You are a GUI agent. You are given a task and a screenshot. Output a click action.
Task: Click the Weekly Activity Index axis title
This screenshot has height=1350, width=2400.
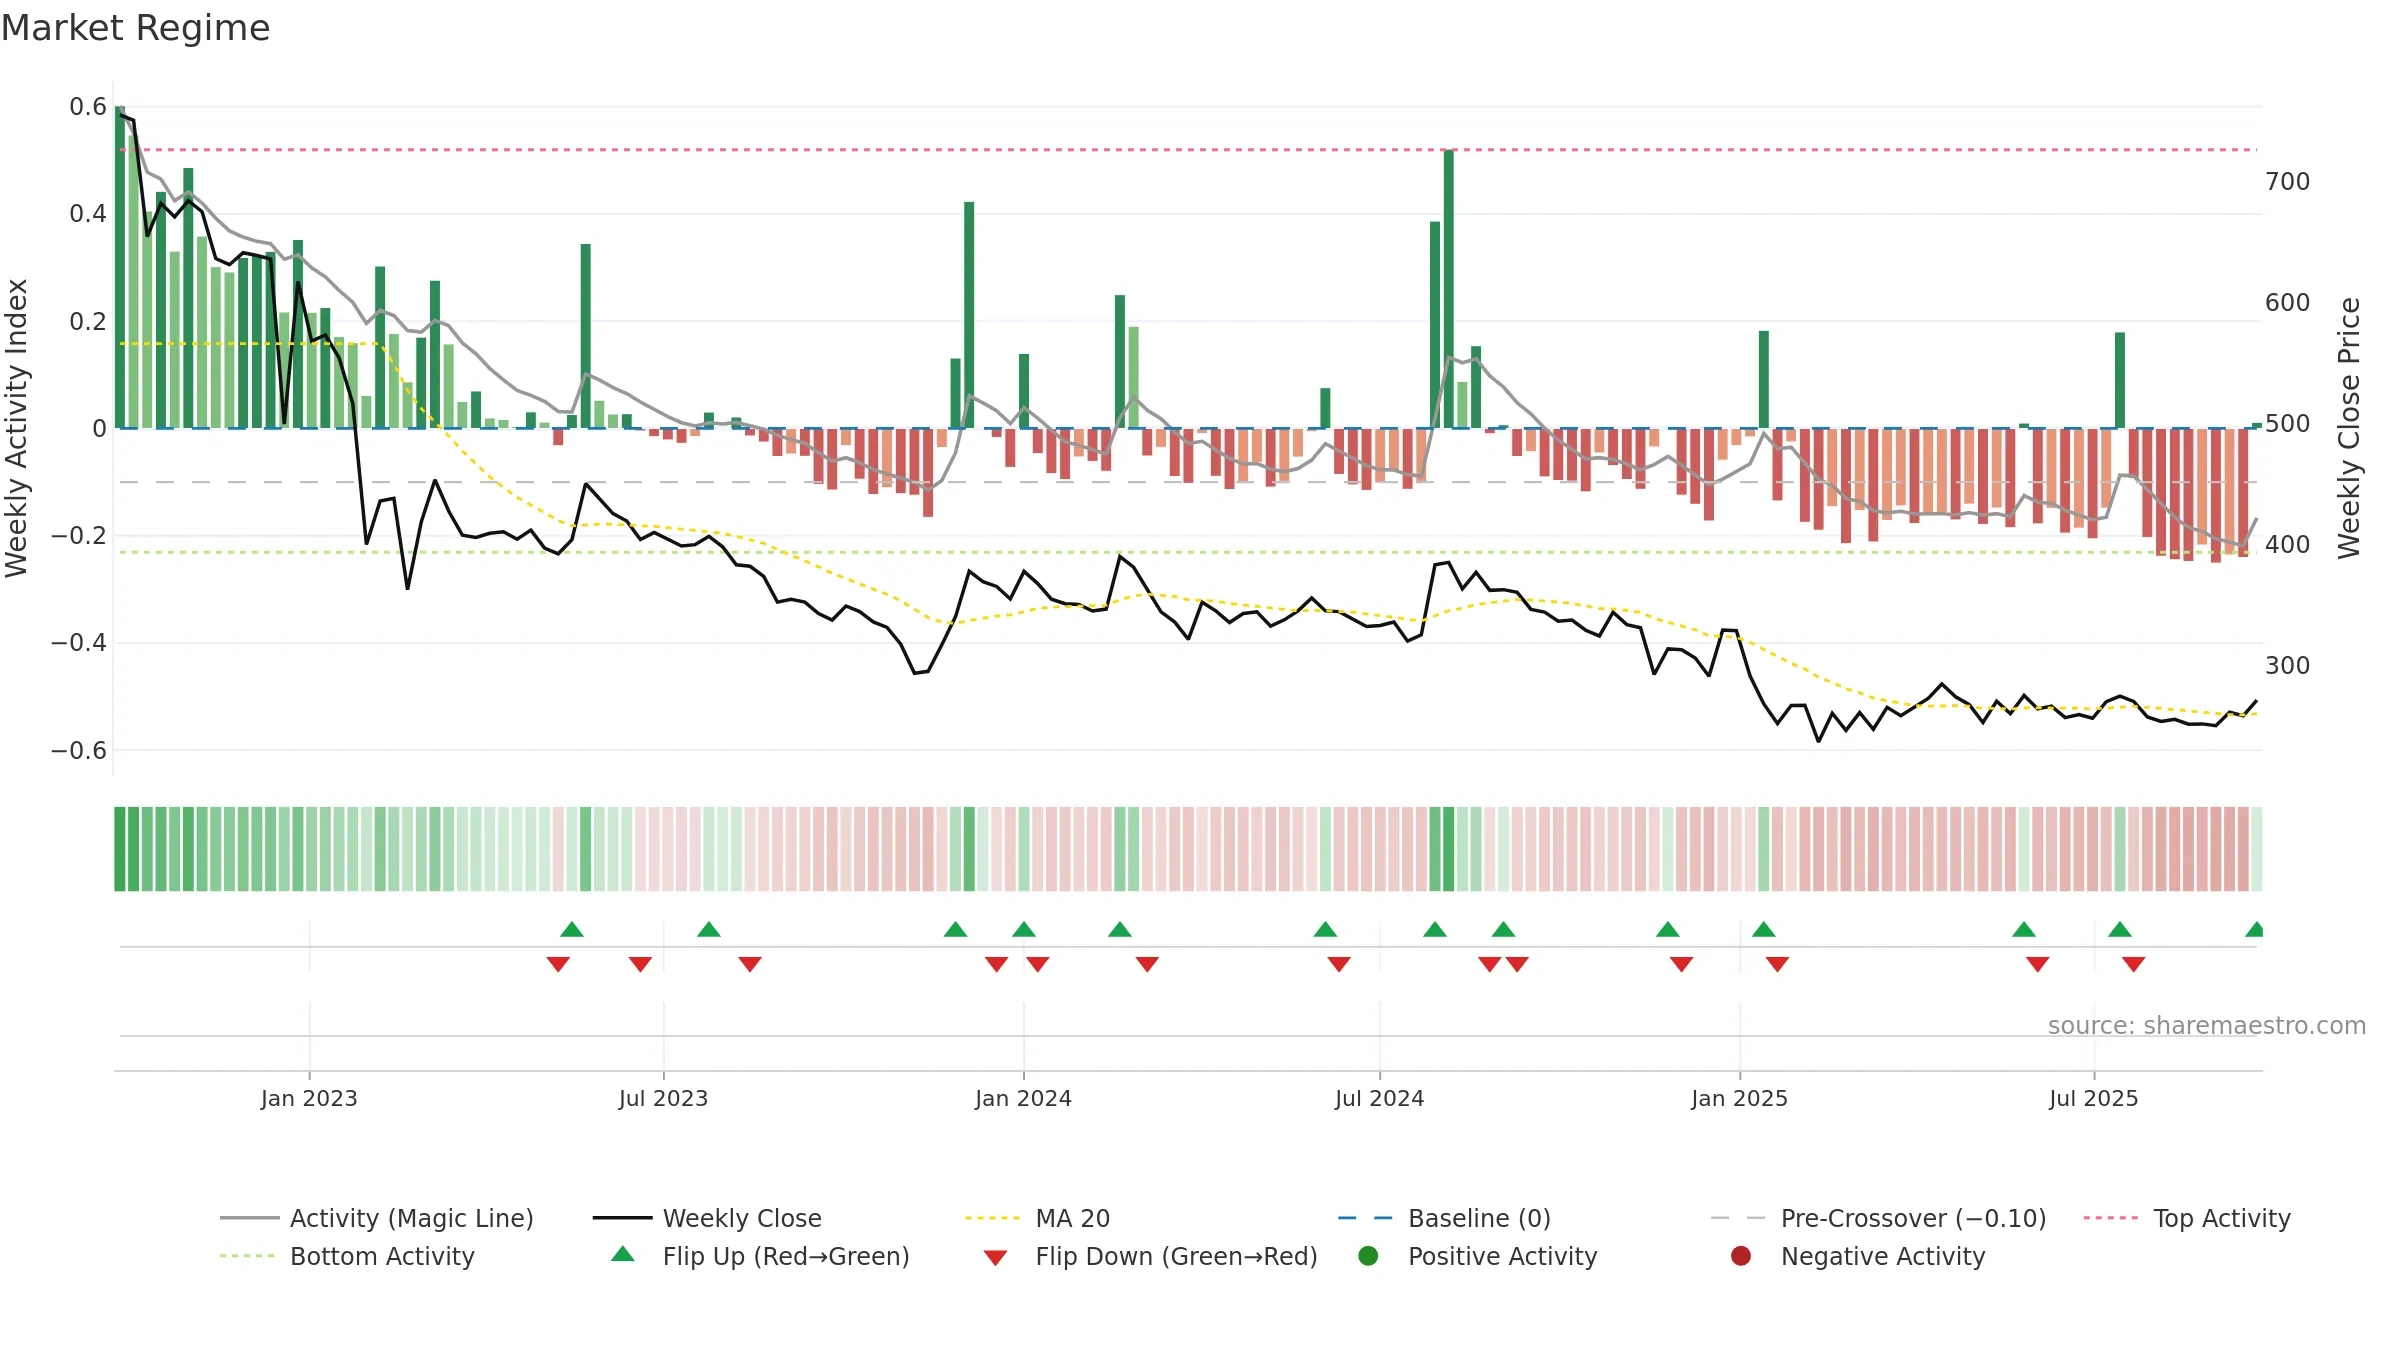pyautogui.click(x=17, y=428)
